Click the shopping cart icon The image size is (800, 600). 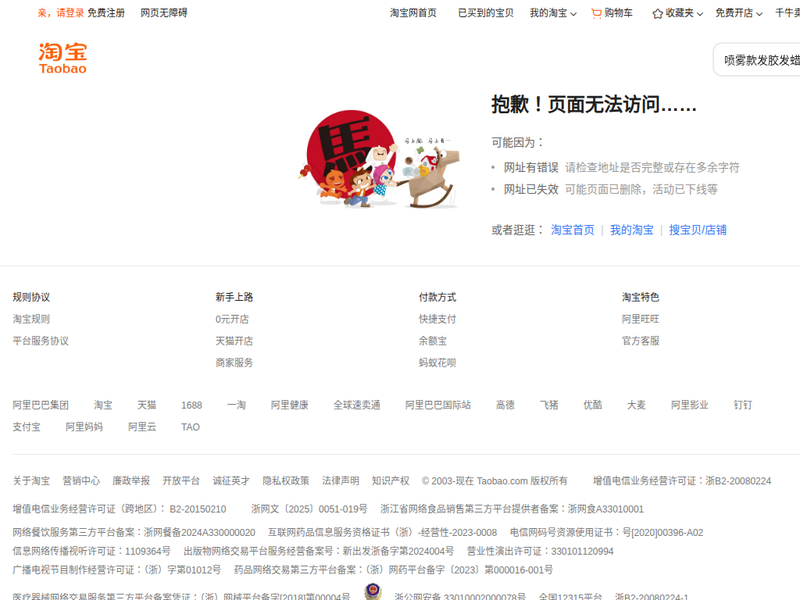596,14
